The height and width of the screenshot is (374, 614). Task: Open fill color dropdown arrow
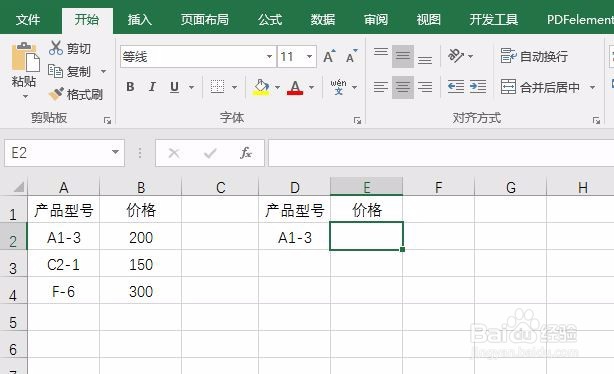[x=277, y=87]
